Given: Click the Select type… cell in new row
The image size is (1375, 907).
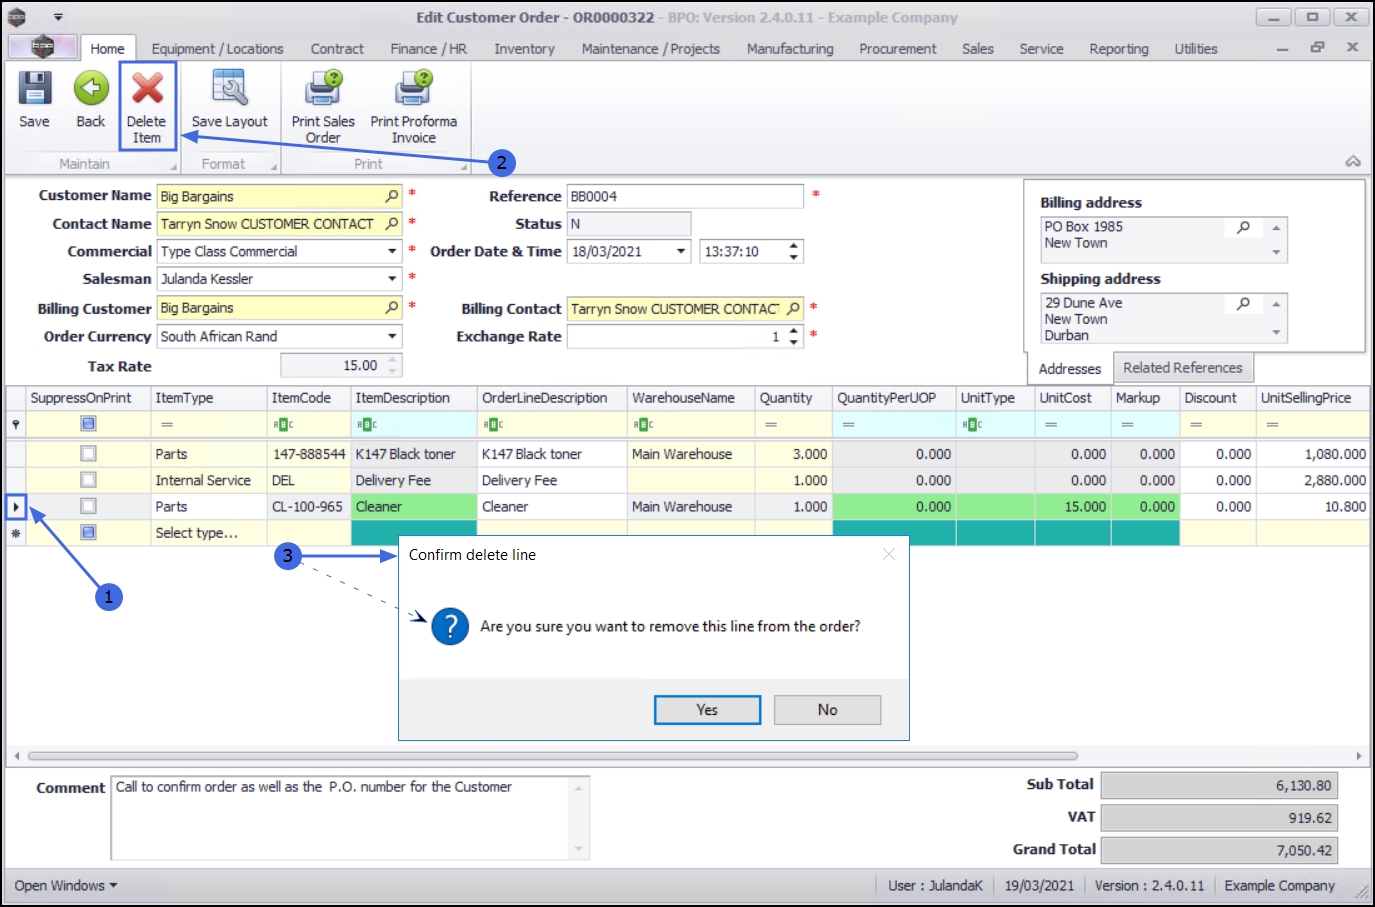Looking at the screenshot, I should pyautogui.click(x=208, y=533).
